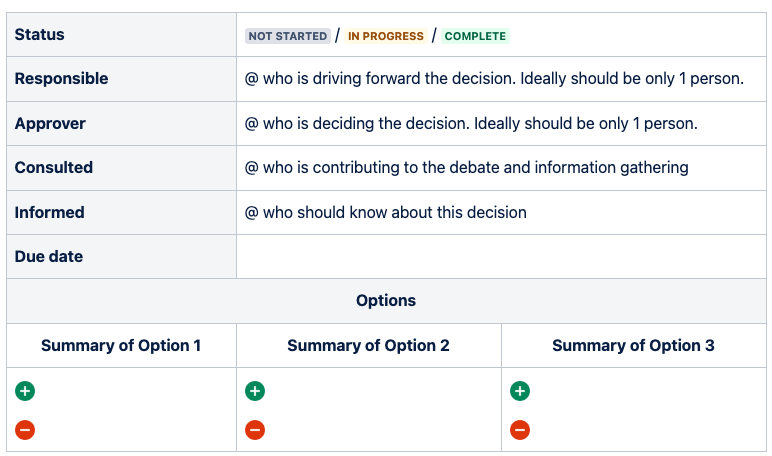The width and height of the screenshot is (772, 456).
Task: Click the Due date row label
Action: 49,257
